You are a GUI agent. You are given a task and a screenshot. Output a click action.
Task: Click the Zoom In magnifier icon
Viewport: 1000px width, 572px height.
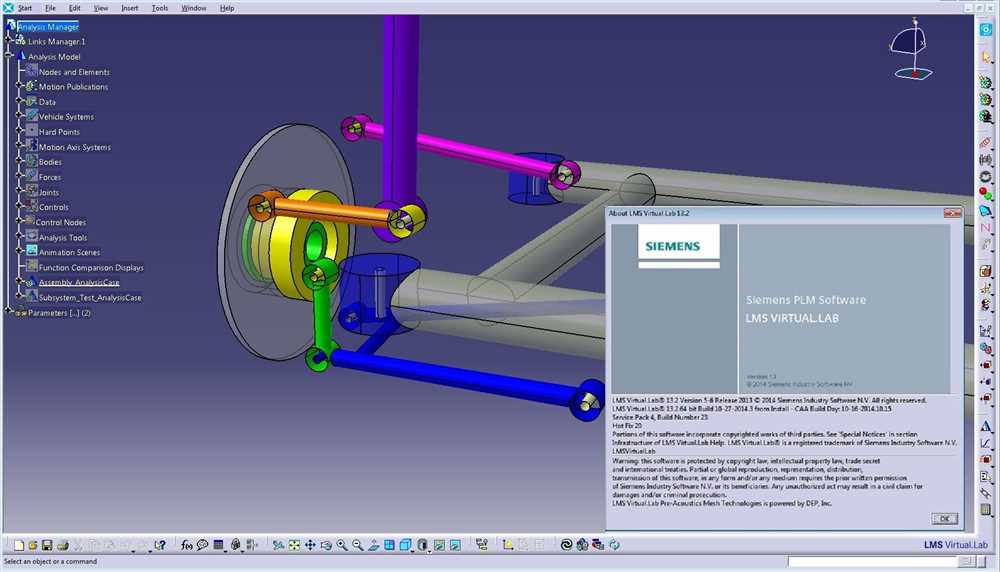pyautogui.click(x=342, y=545)
